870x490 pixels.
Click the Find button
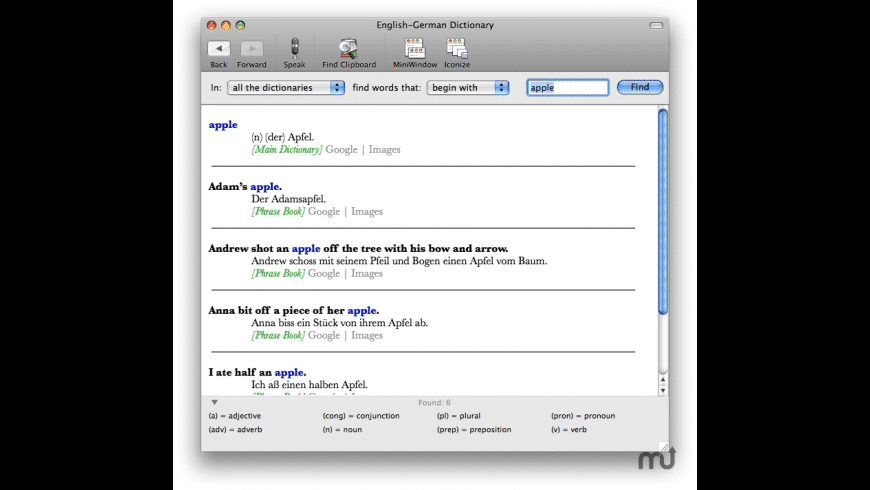[640, 87]
